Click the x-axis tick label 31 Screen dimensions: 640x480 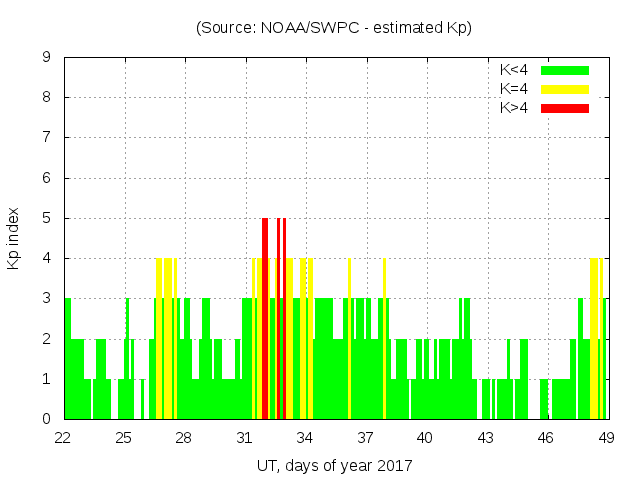coord(244,438)
